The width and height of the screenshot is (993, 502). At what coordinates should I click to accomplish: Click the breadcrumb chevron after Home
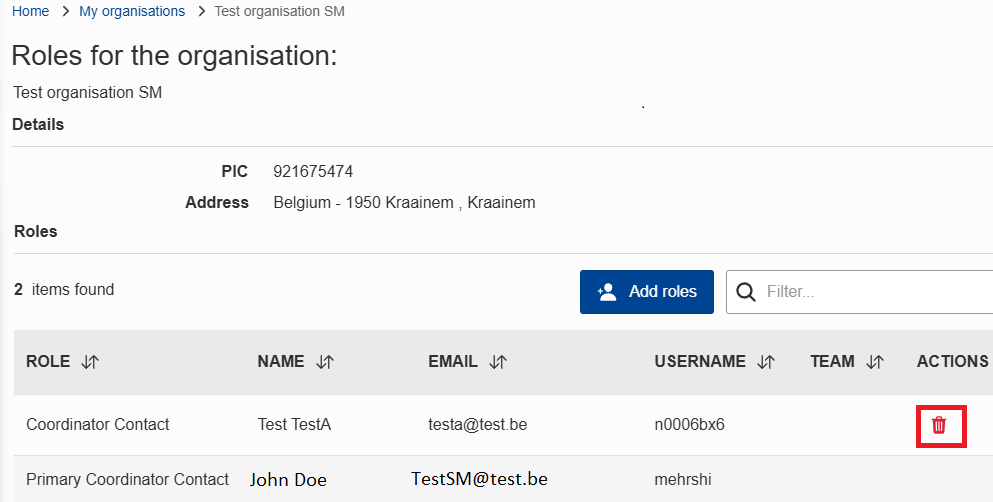click(64, 11)
